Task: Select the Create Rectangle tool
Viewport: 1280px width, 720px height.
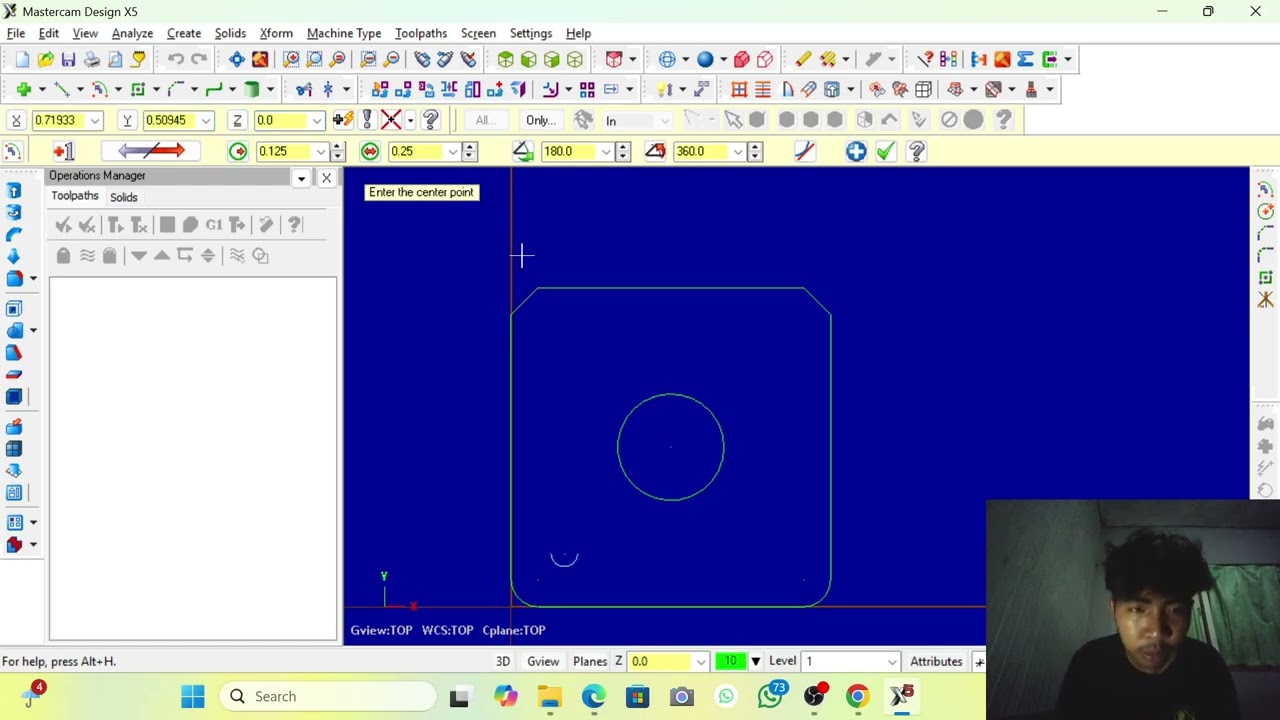Action: [138, 90]
